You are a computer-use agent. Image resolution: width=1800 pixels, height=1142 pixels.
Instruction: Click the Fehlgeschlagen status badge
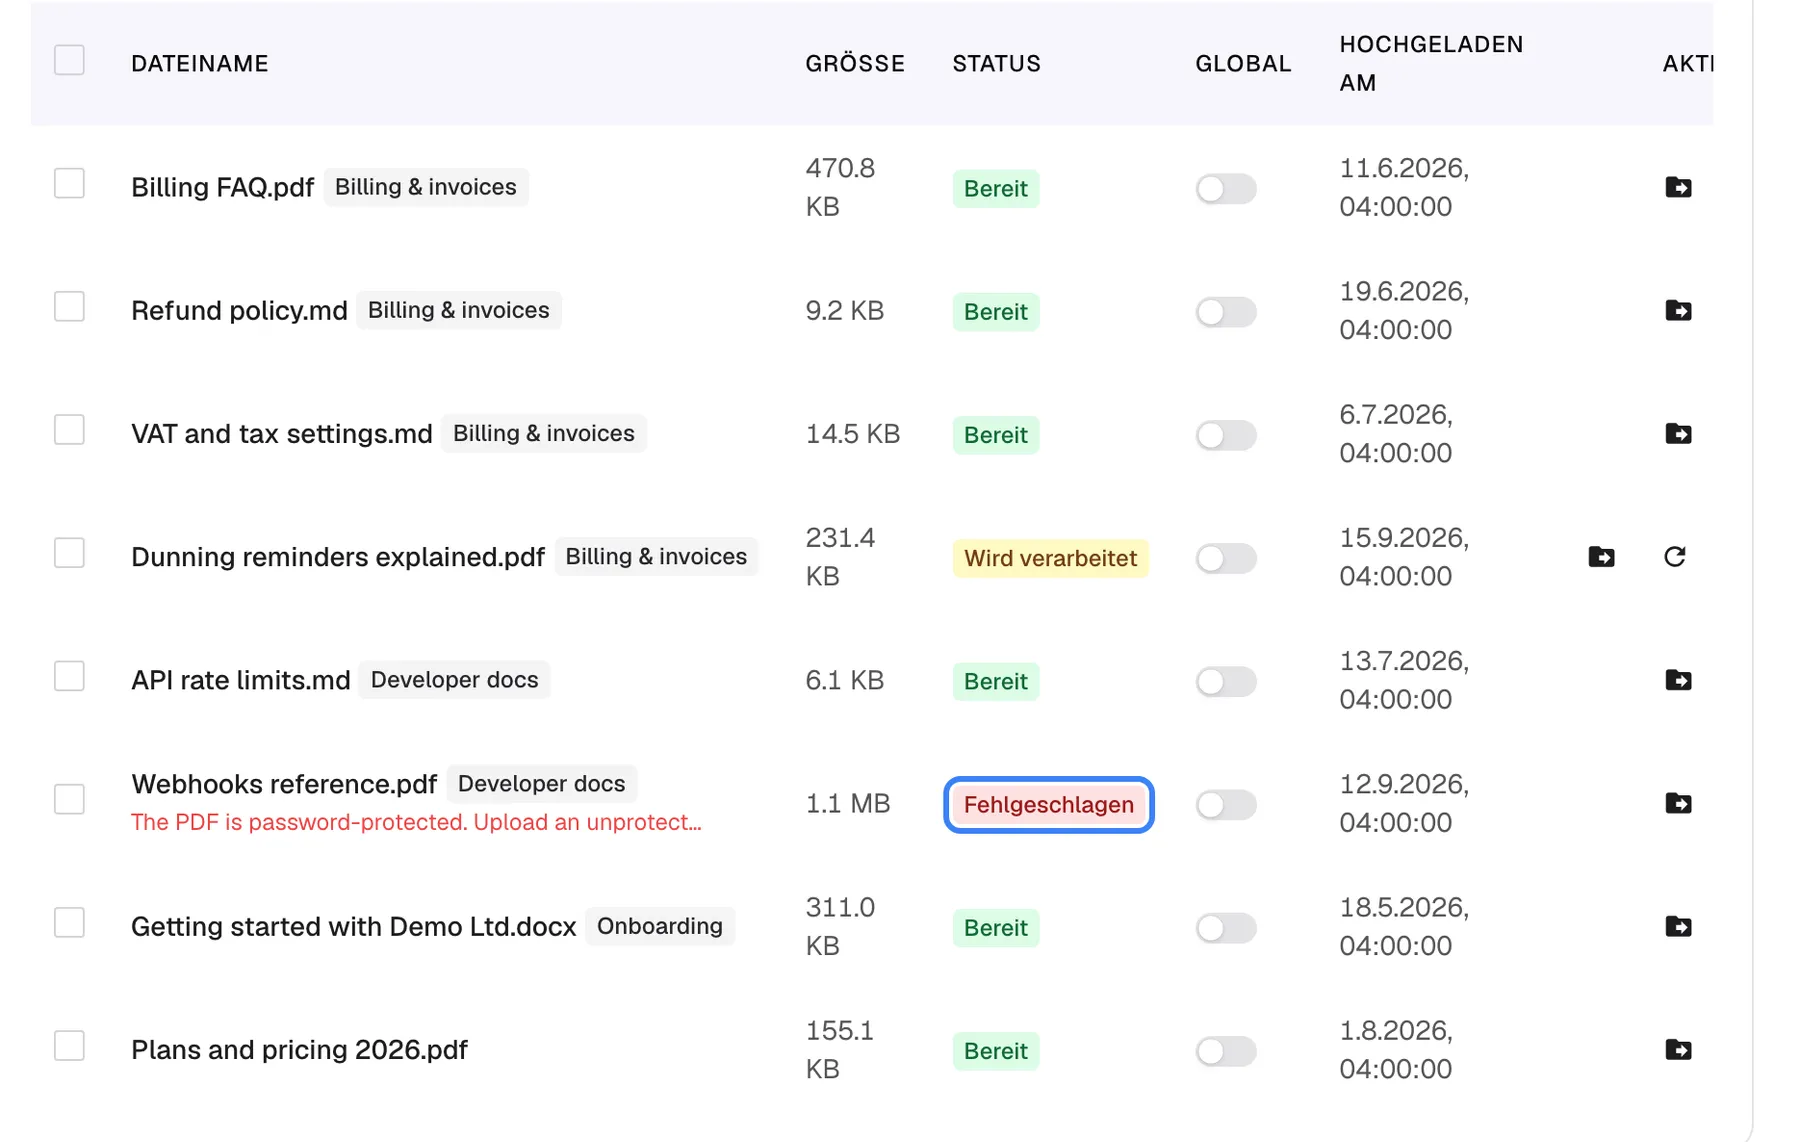(1049, 804)
